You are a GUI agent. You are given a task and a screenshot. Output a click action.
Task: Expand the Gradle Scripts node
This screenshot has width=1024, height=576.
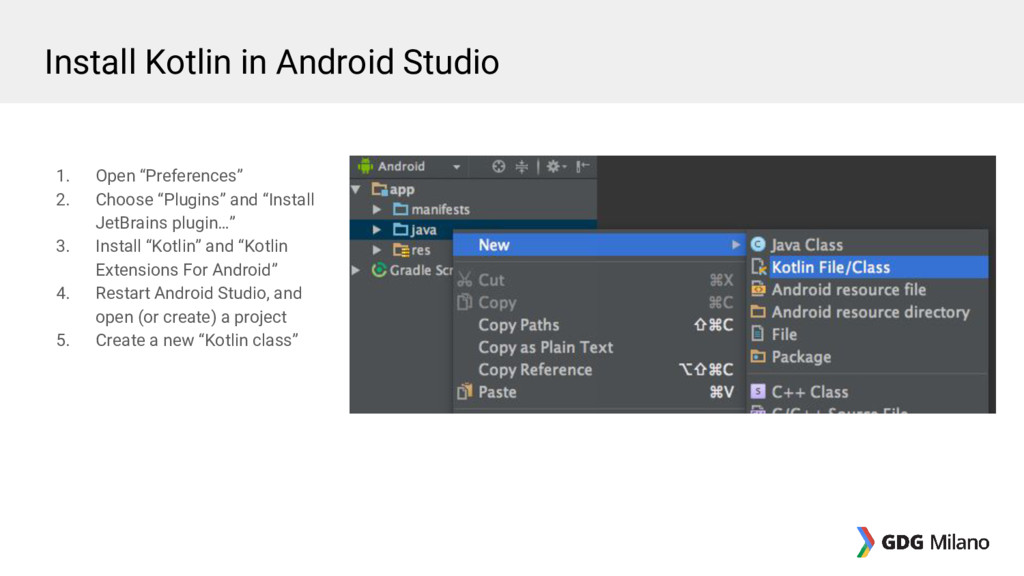(356, 270)
